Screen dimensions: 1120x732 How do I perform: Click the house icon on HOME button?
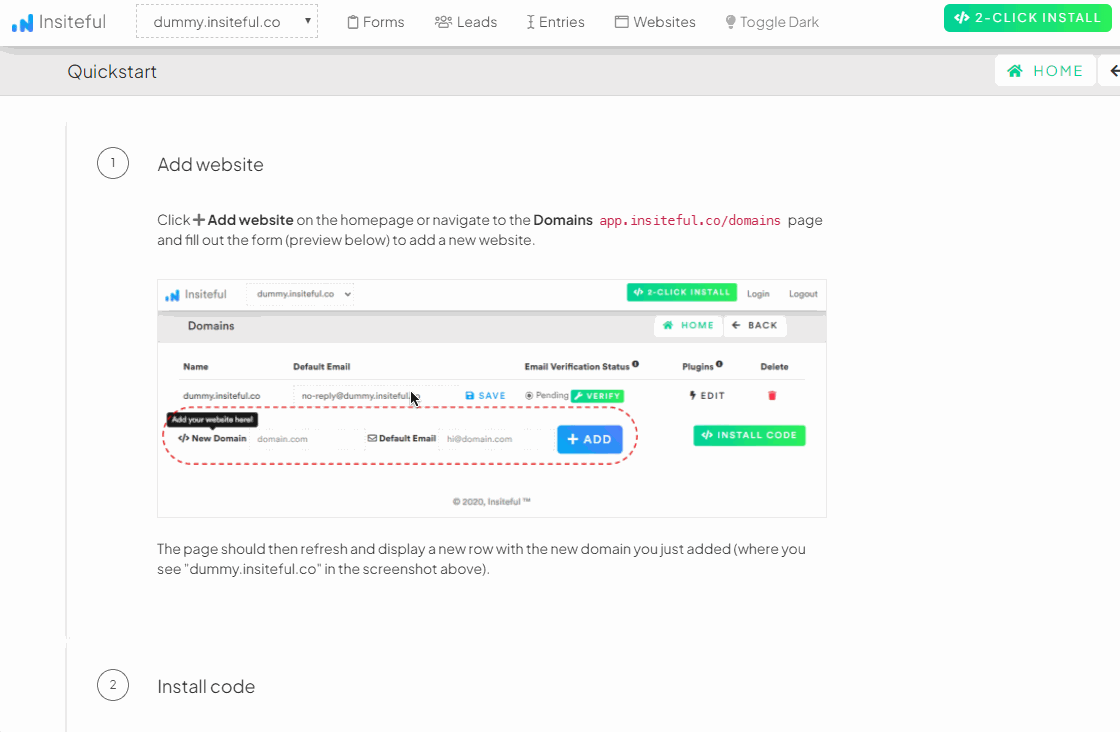point(1014,71)
